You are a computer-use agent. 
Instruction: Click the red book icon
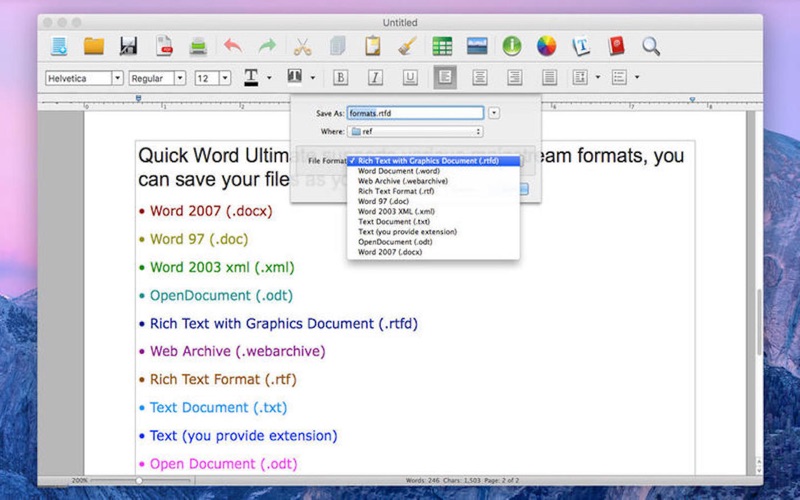click(616, 46)
